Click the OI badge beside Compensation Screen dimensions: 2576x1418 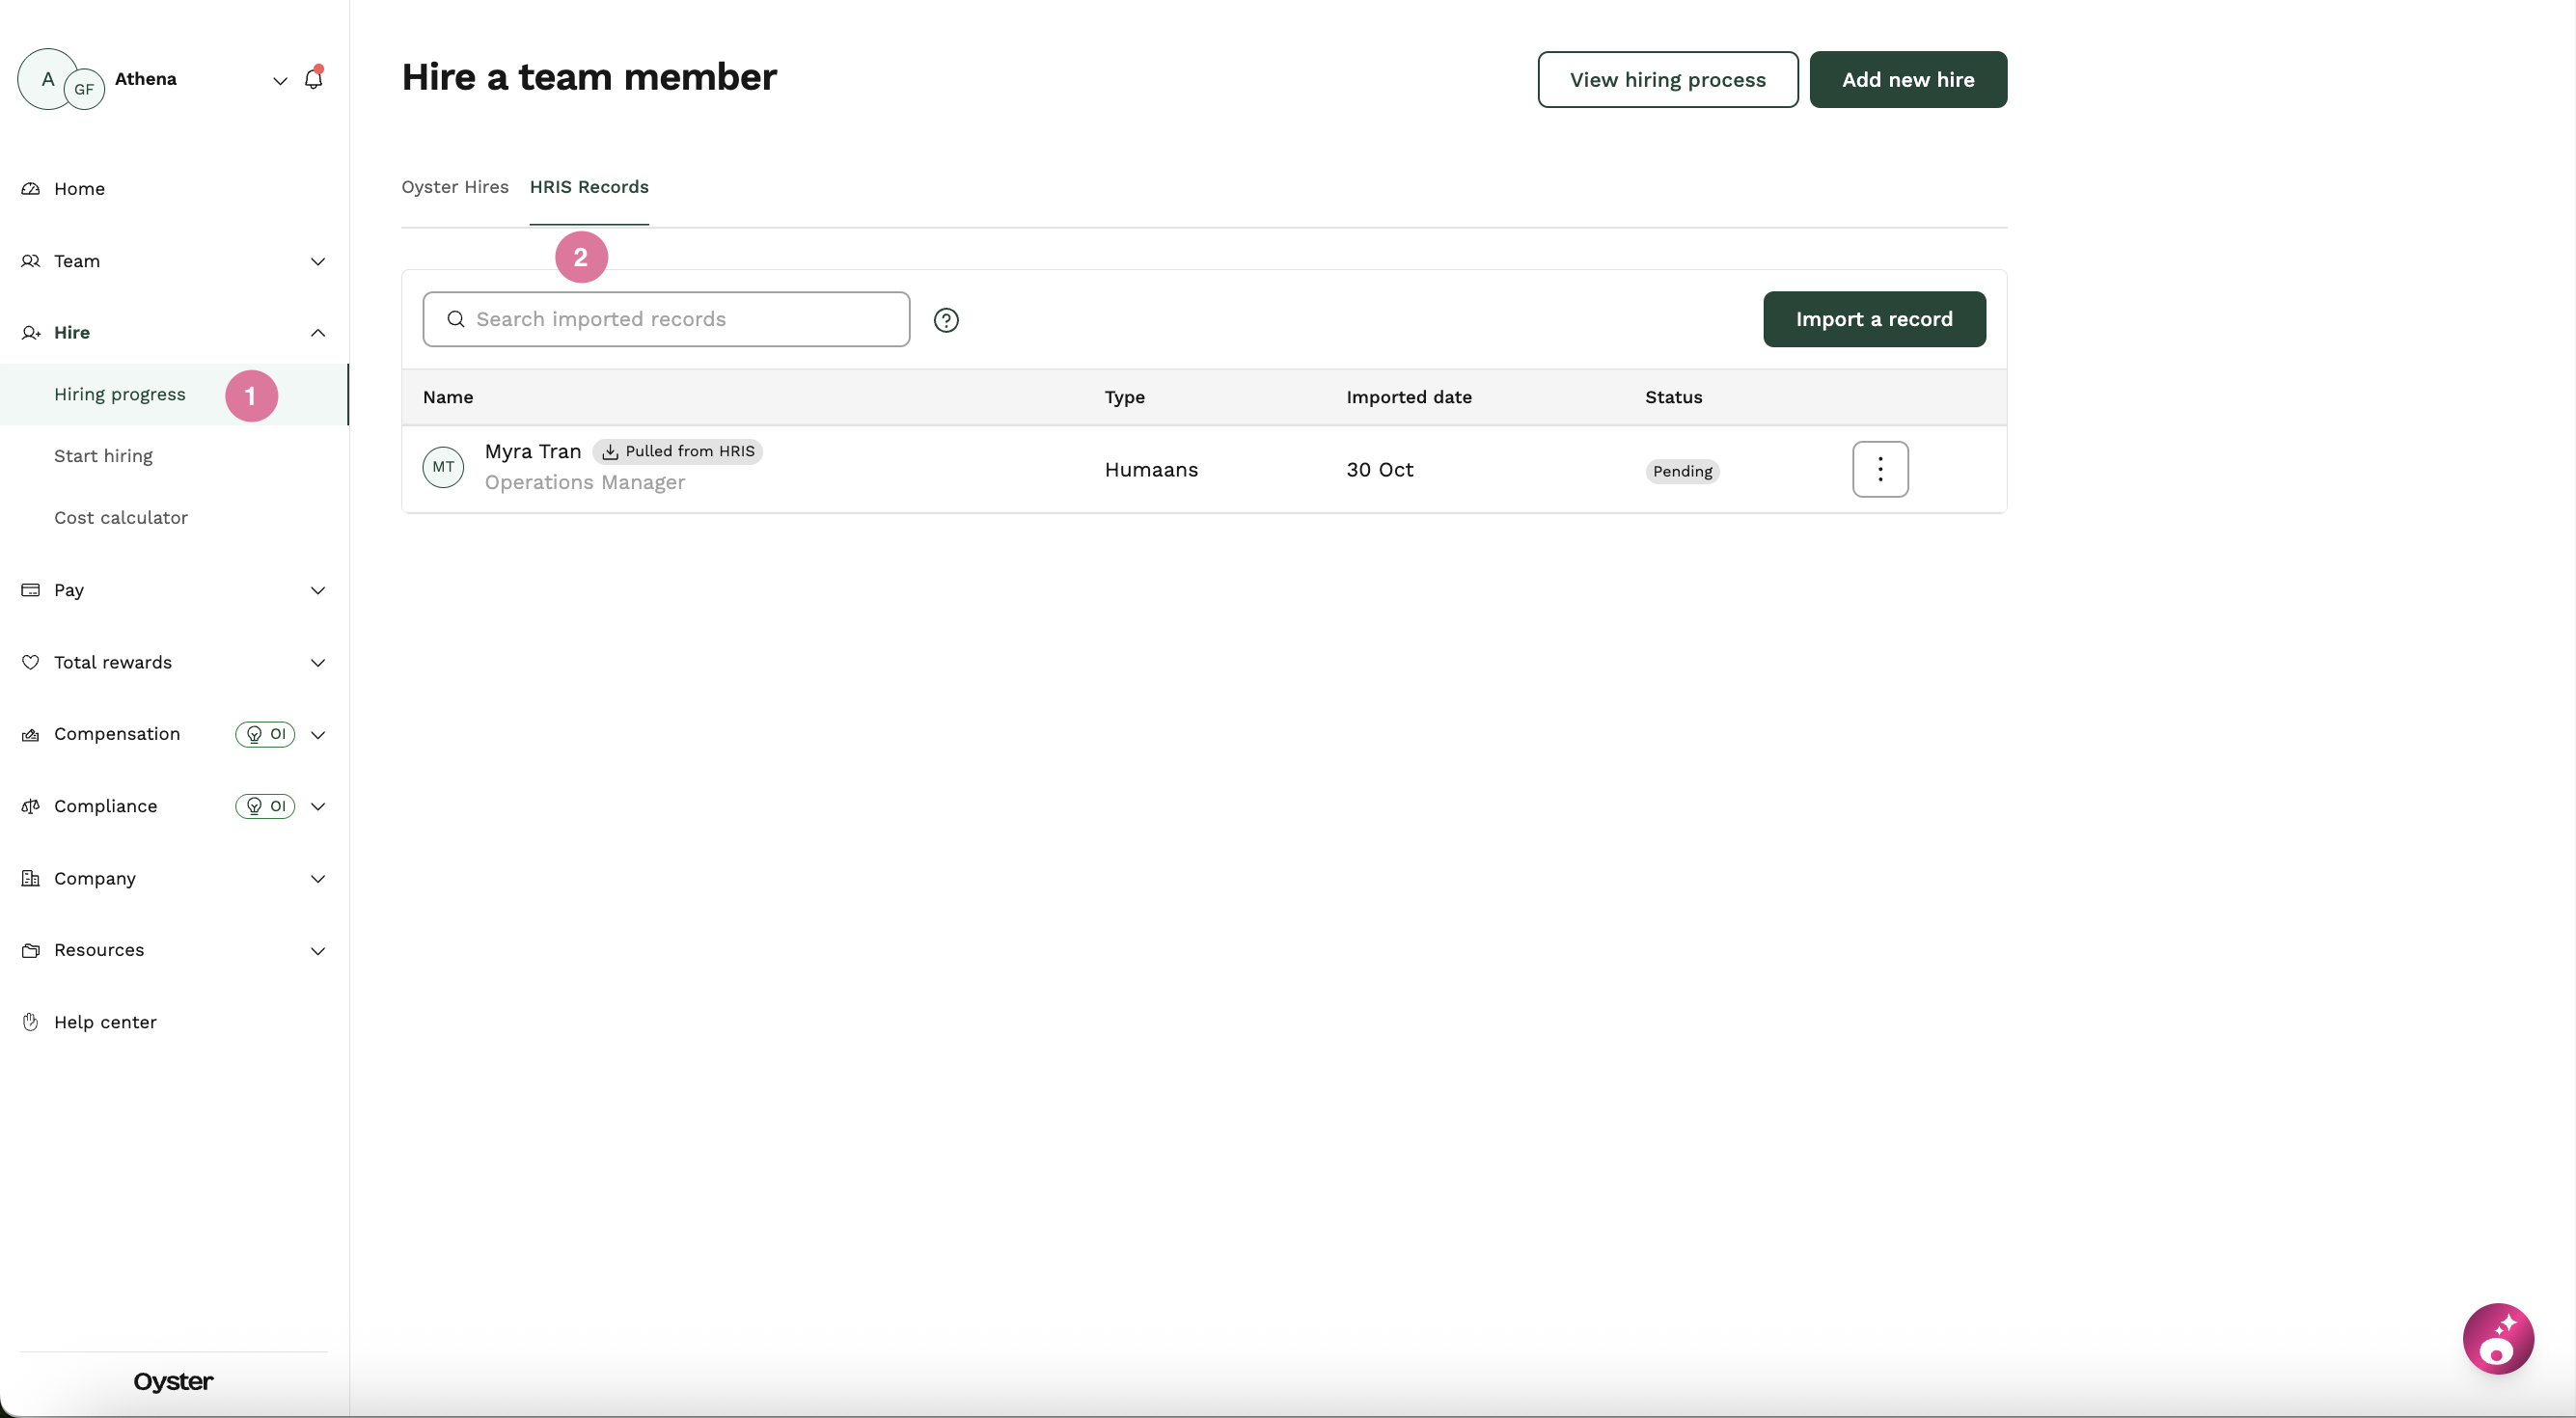pyautogui.click(x=265, y=734)
